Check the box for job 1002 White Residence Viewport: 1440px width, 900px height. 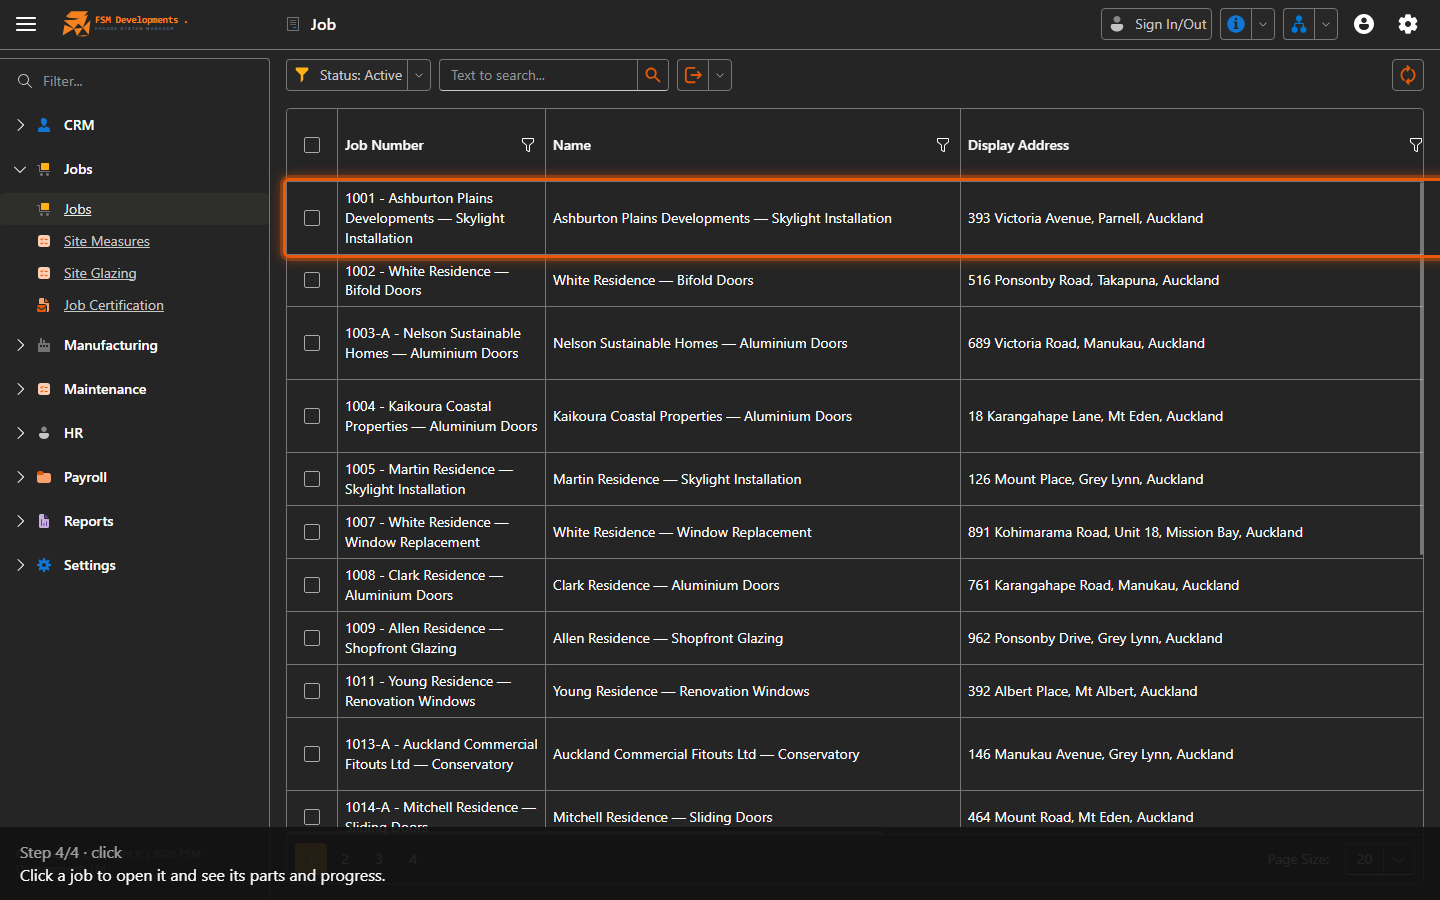tap(312, 280)
